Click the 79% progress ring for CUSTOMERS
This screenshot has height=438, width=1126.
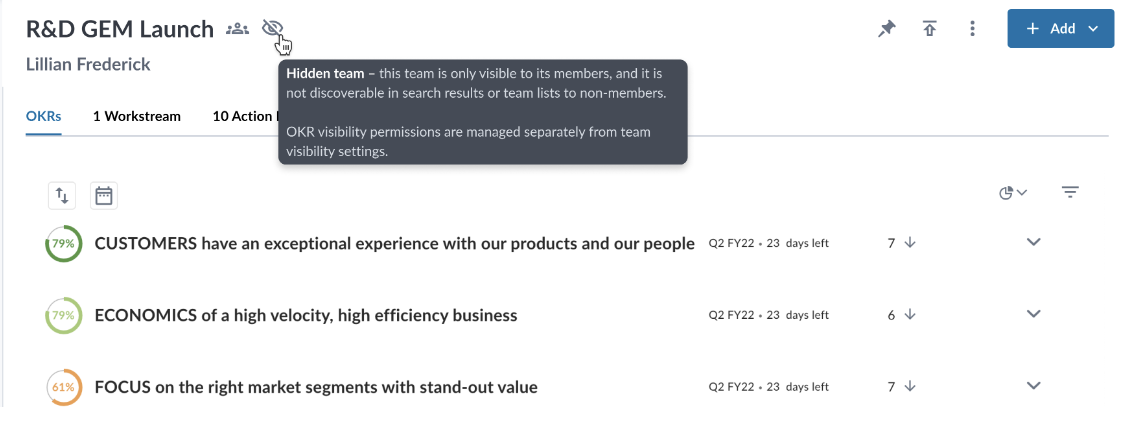click(63, 243)
